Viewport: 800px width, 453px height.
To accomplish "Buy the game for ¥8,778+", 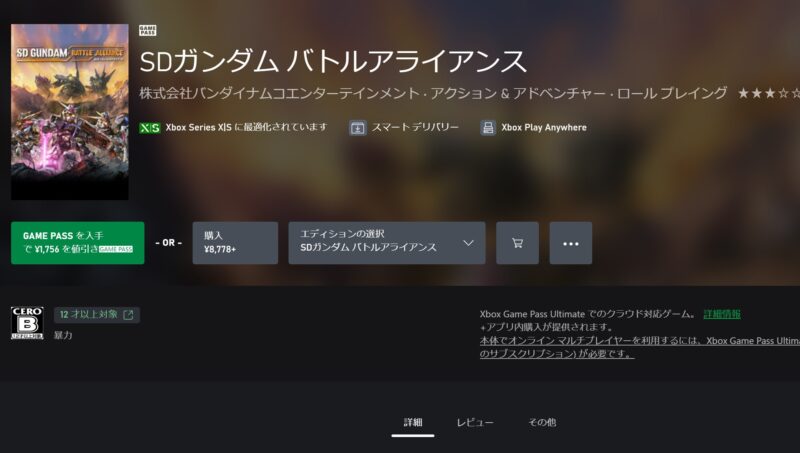I will (x=235, y=243).
